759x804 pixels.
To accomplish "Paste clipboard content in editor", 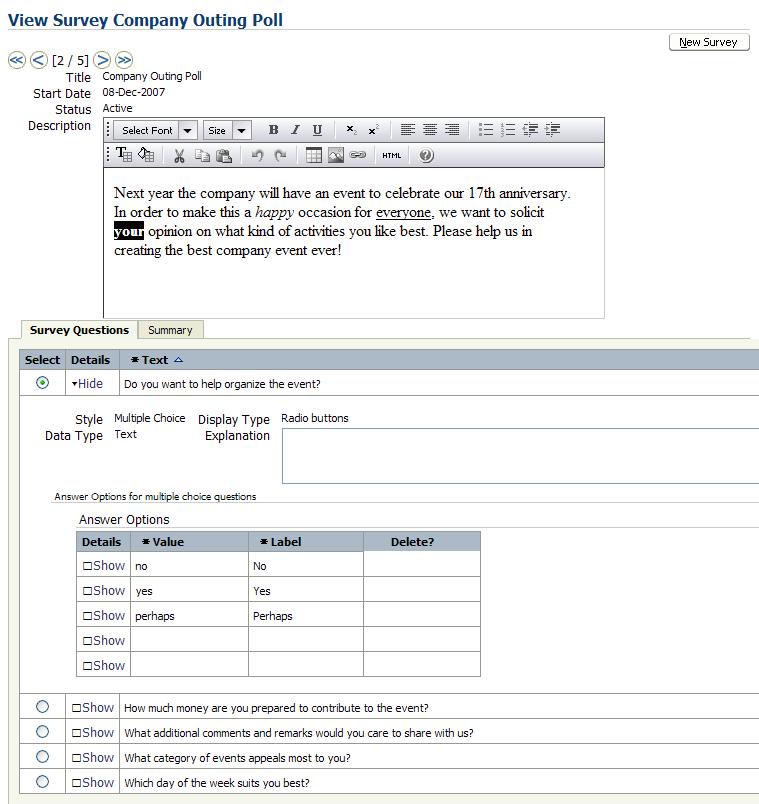I will [224, 155].
